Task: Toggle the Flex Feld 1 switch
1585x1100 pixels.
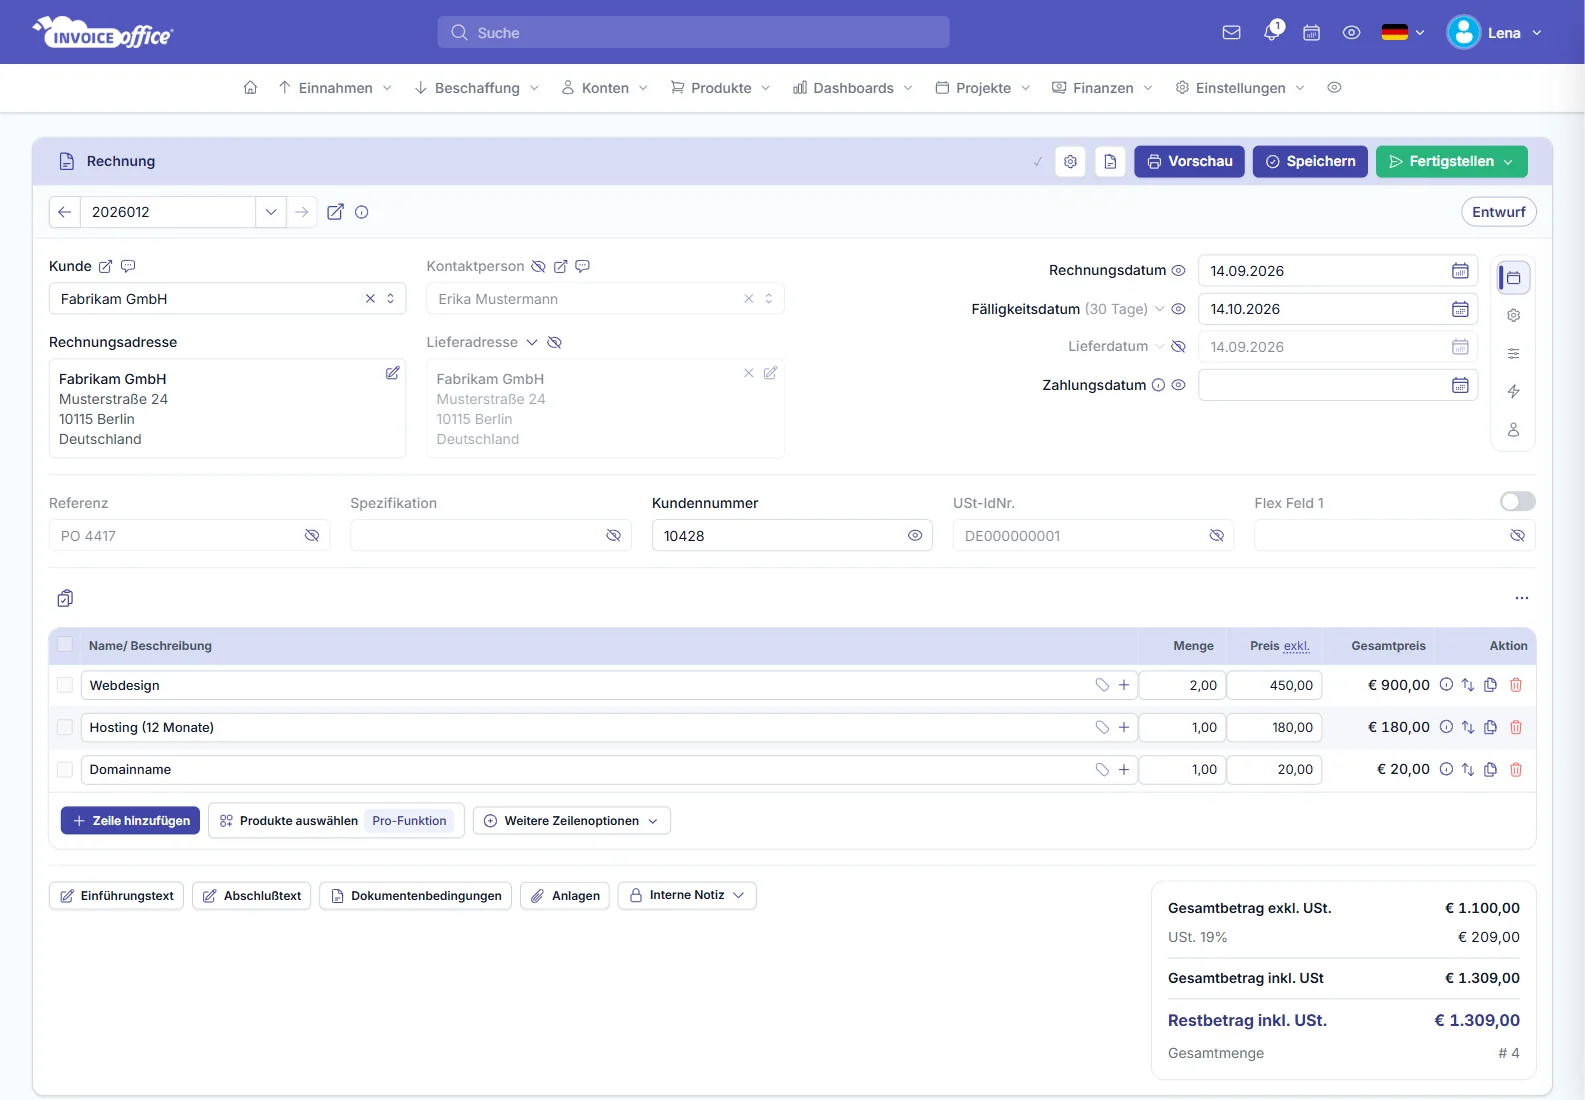Action: tap(1517, 502)
